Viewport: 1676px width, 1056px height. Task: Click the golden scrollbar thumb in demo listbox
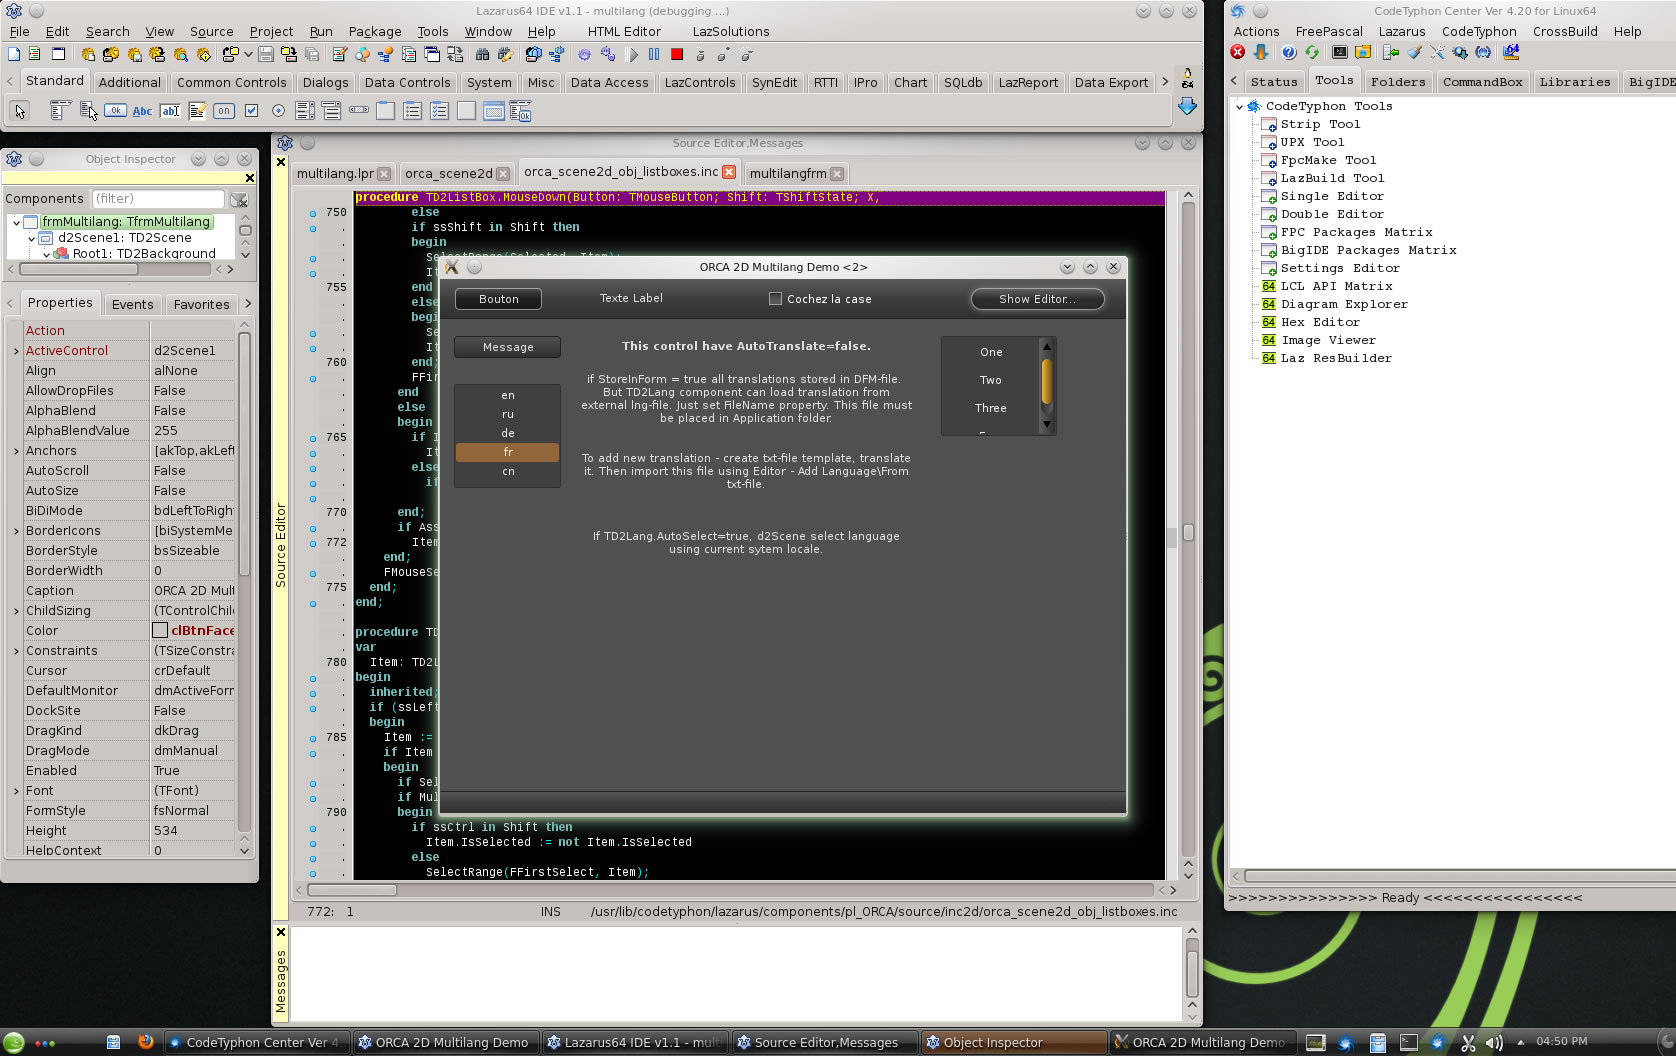click(x=1047, y=381)
